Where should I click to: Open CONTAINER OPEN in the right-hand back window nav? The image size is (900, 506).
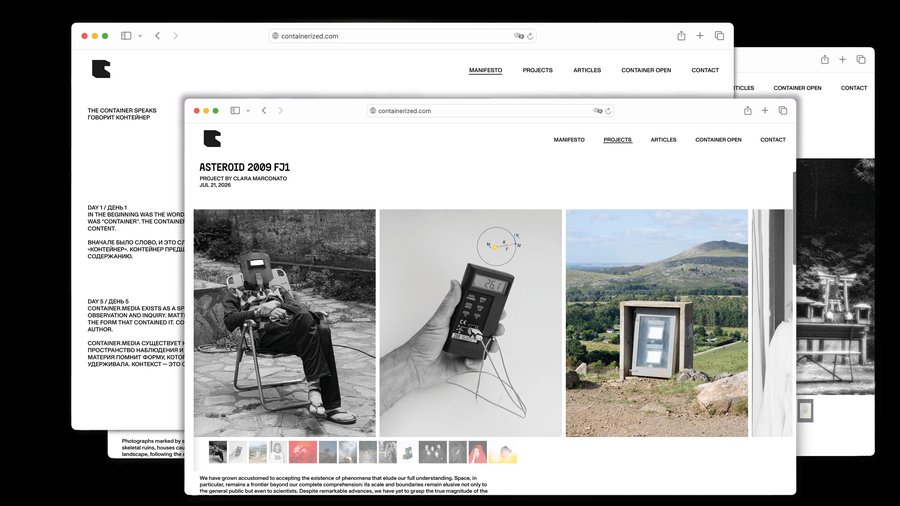[797, 88]
